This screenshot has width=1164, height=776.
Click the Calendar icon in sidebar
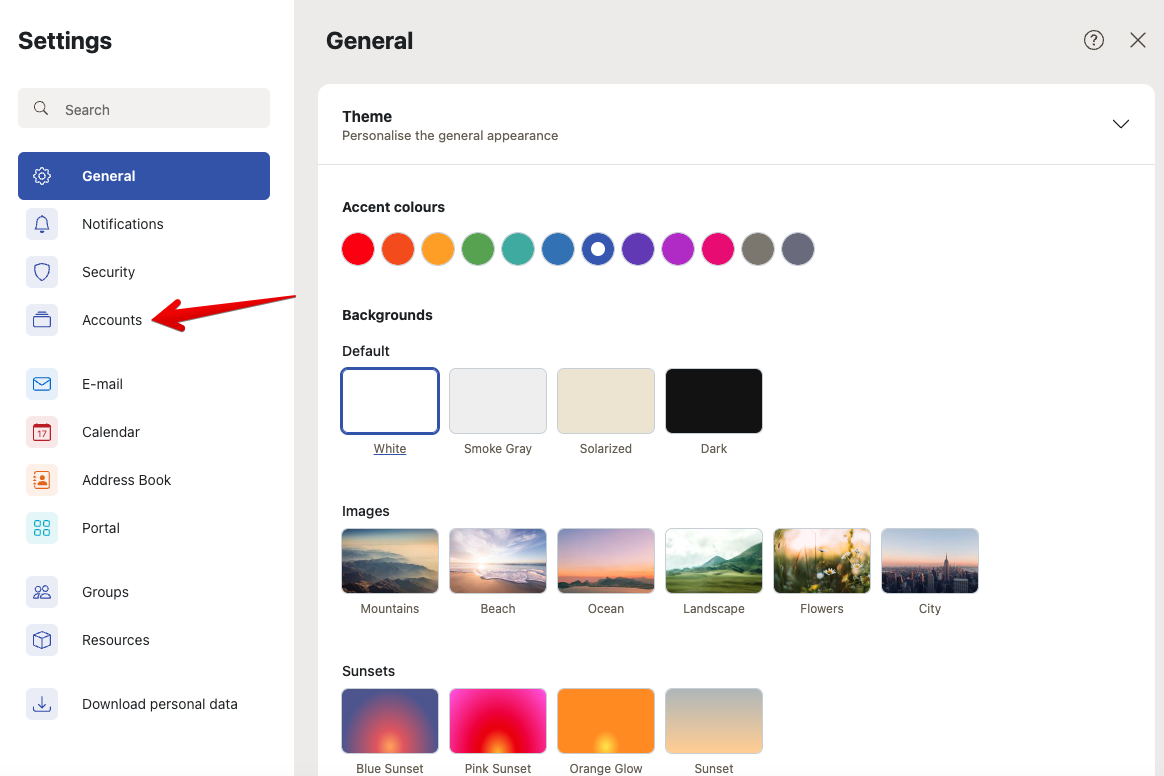pos(42,432)
